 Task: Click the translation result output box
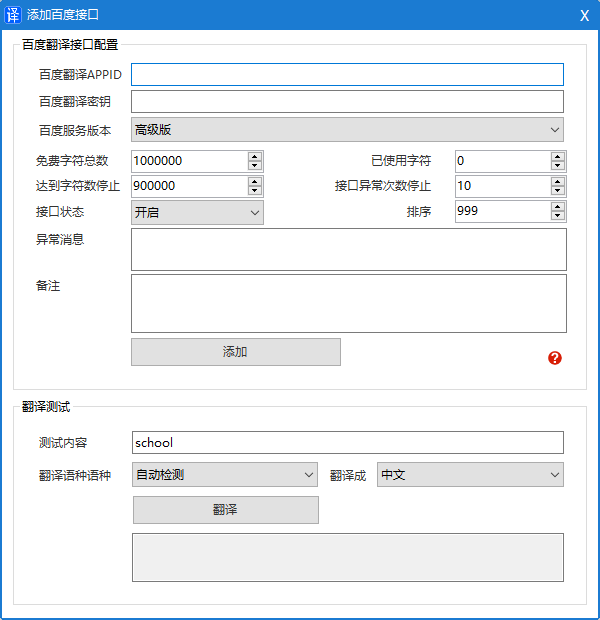click(x=348, y=558)
